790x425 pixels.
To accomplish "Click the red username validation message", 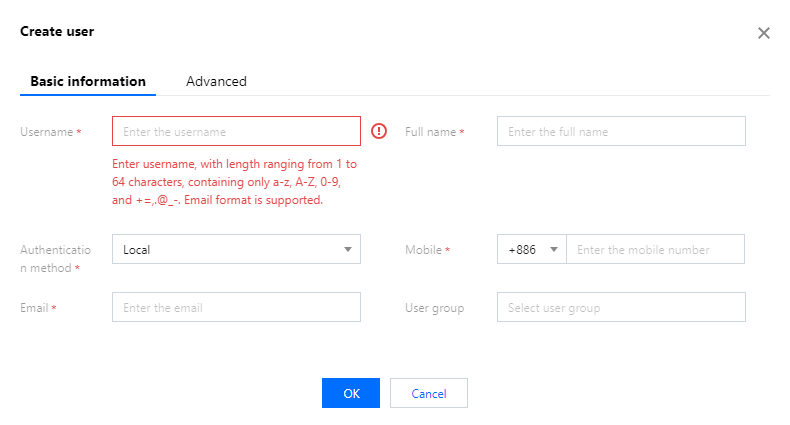I will pyautogui.click(x=235, y=181).
